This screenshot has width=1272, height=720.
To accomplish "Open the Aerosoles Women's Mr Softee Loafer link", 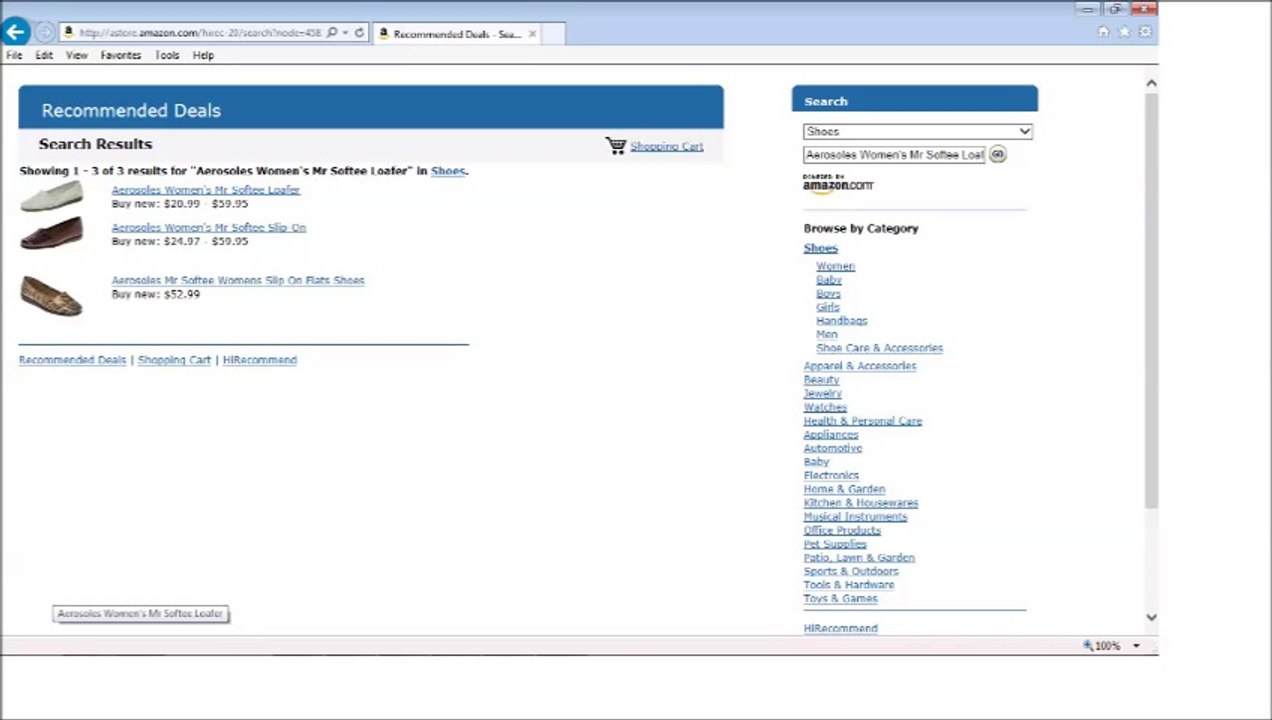I will click(206, 190).
